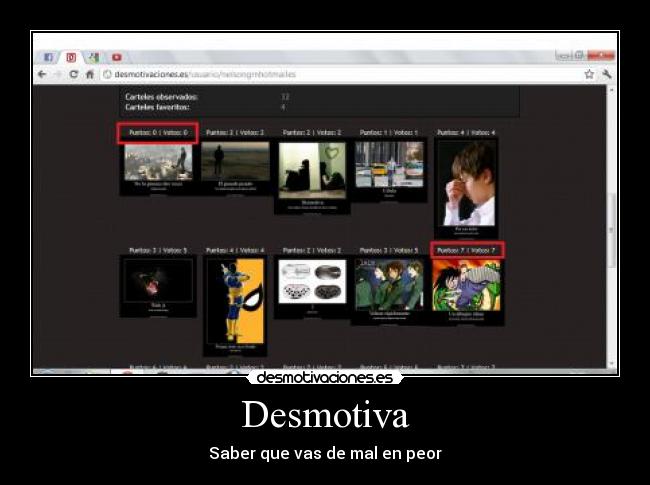Open the white poster with four patterned items
This screenshot has width=650, height=485.
point(312,287)
